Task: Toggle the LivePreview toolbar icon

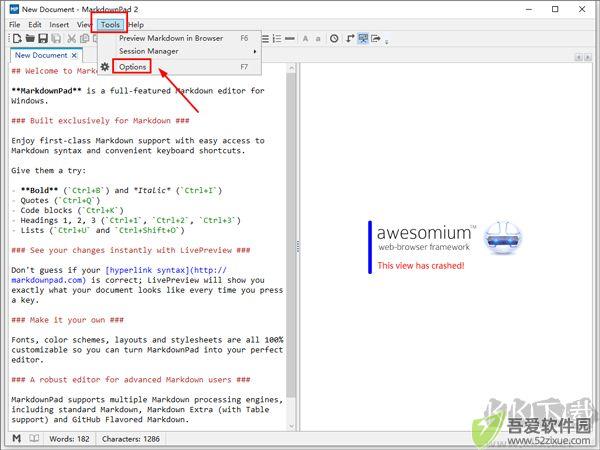Action: click(363, 39)
